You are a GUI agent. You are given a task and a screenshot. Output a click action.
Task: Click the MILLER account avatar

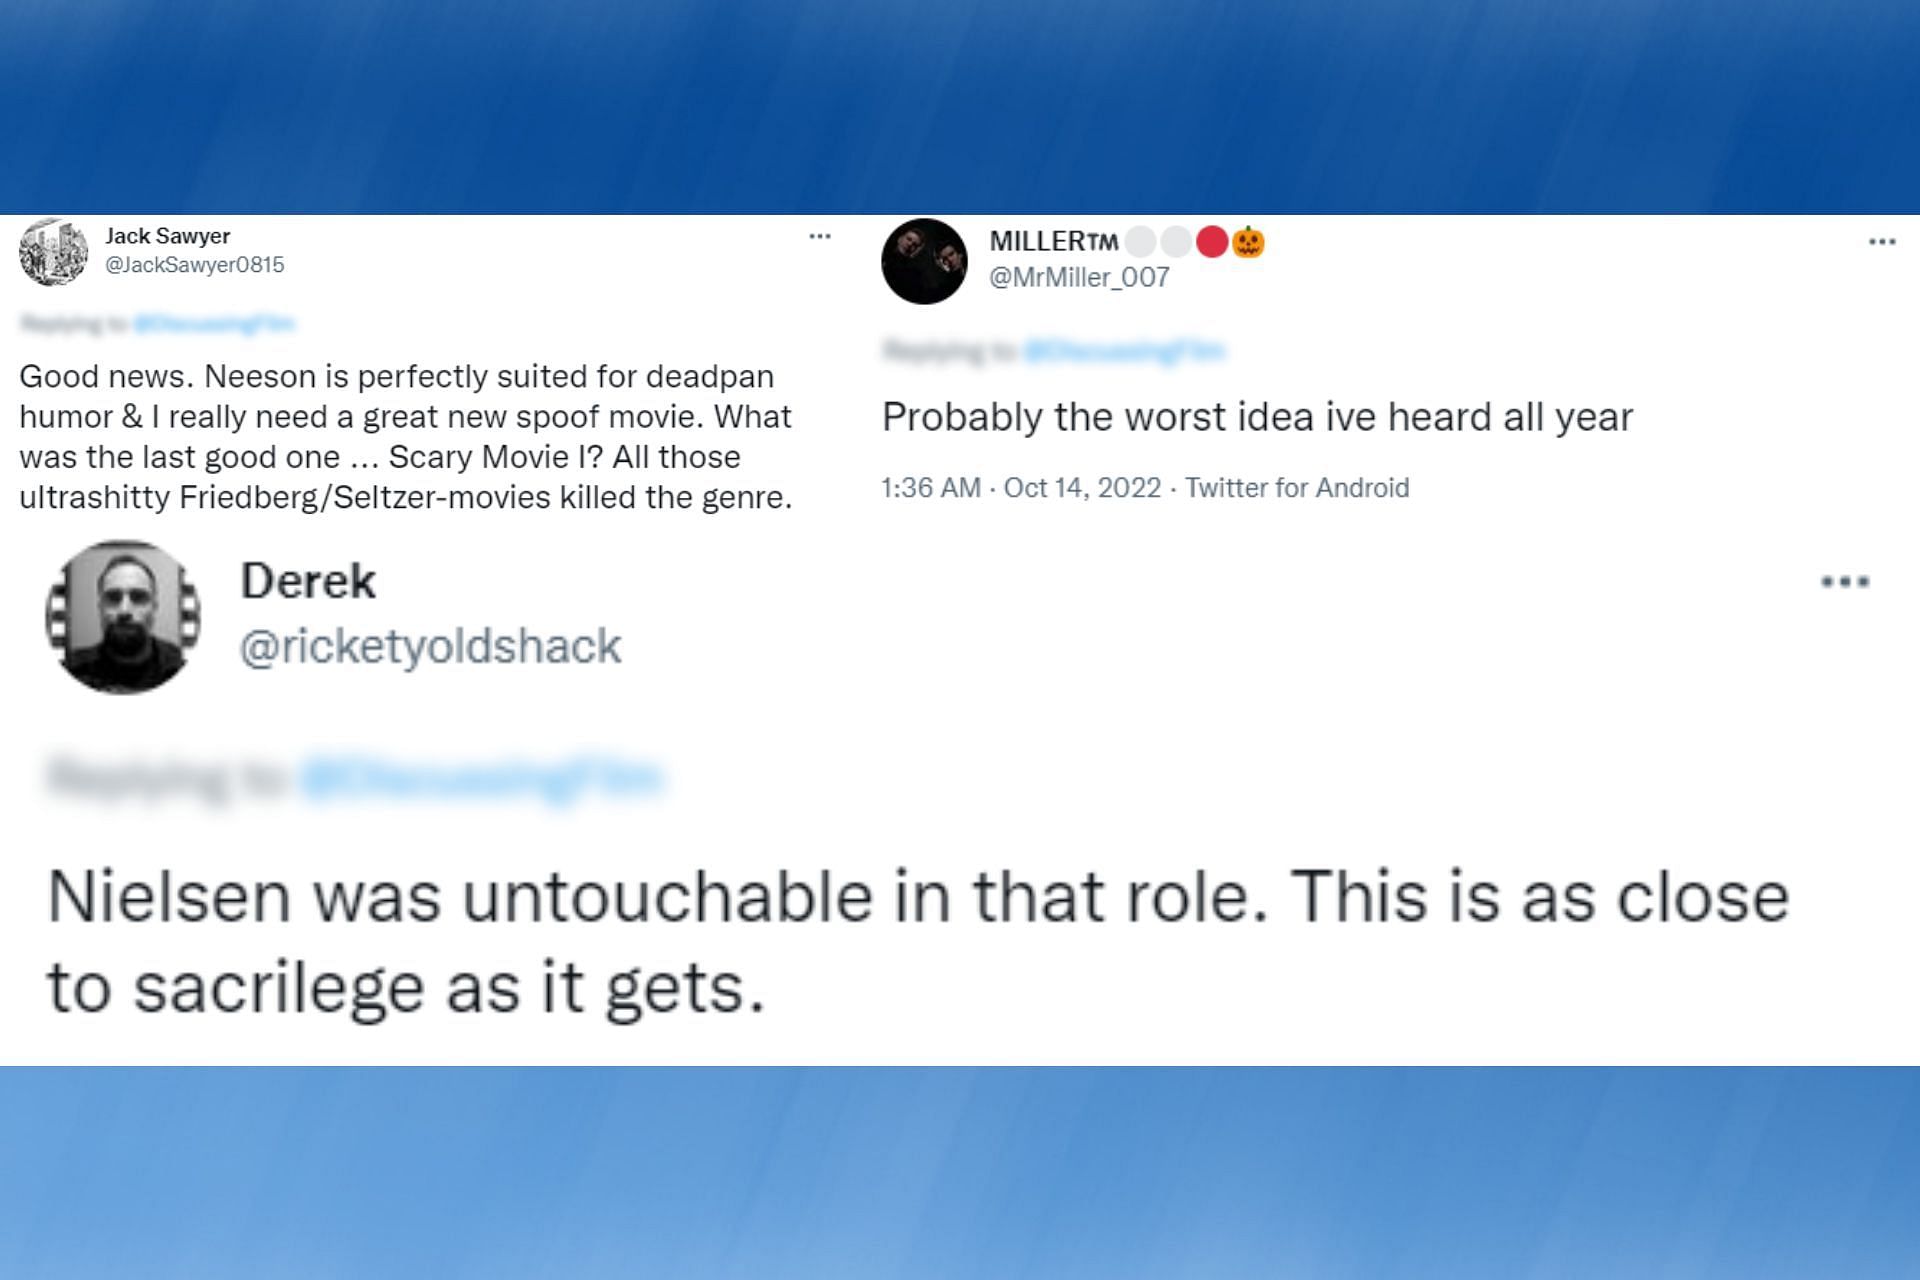click(x=924, y=262)
